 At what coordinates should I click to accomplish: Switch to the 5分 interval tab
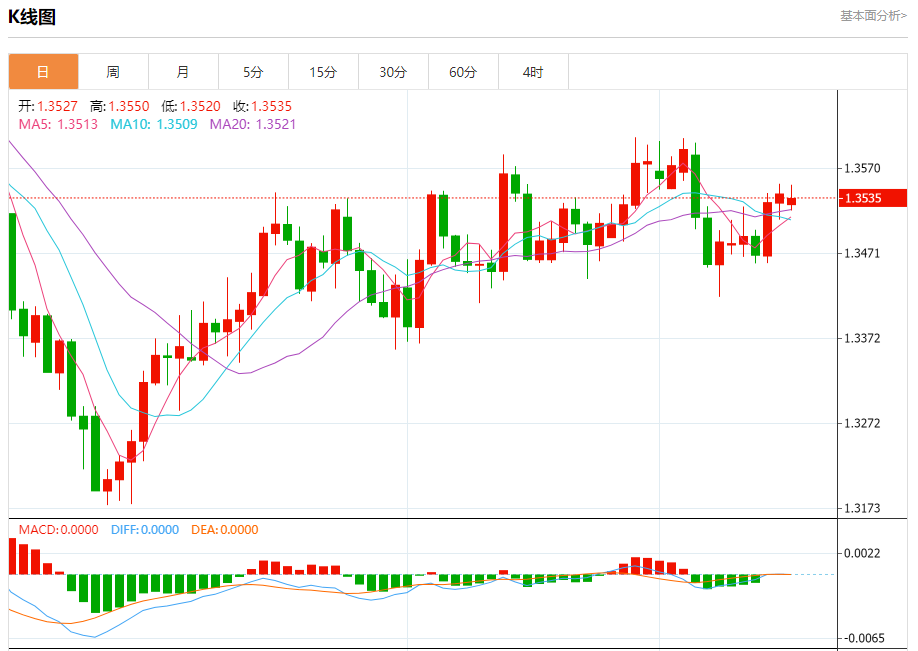[x=253, y=72]
